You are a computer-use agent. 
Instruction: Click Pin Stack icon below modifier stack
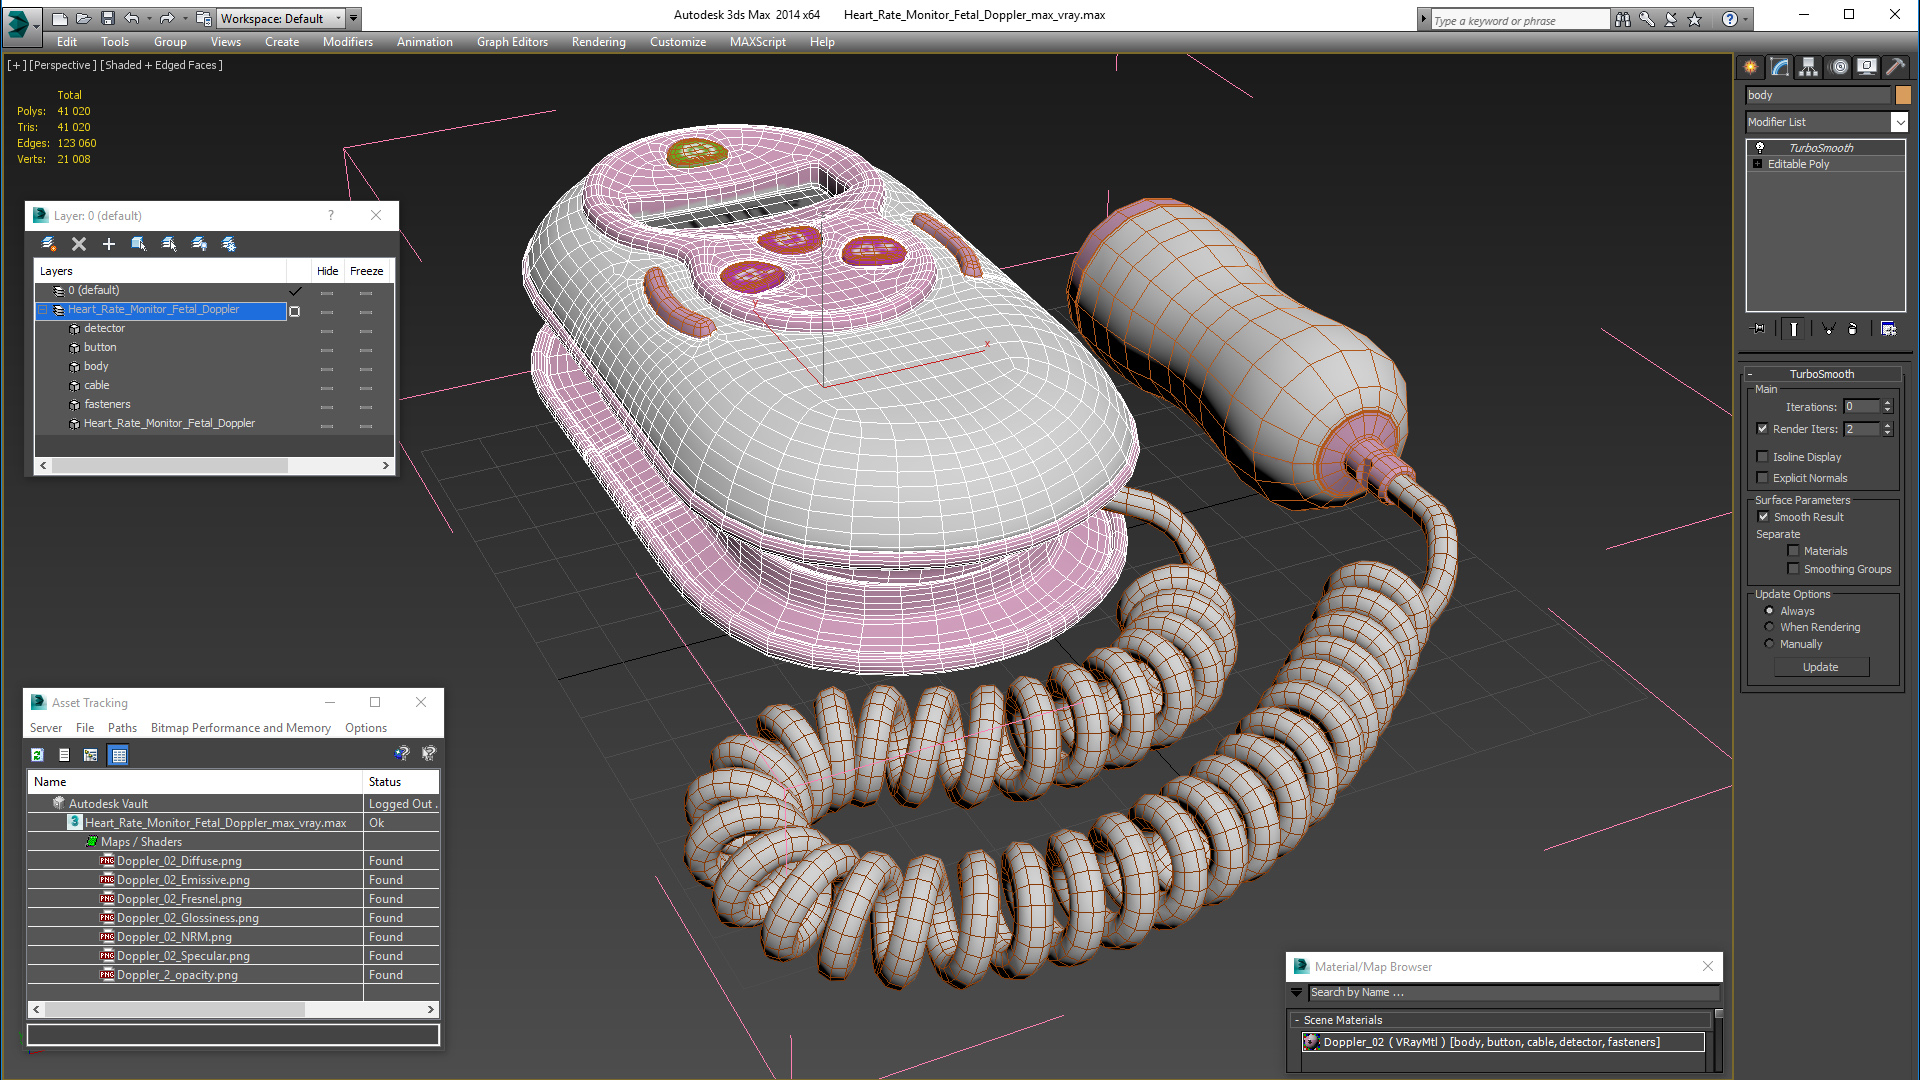click(x=1758, y=329)
